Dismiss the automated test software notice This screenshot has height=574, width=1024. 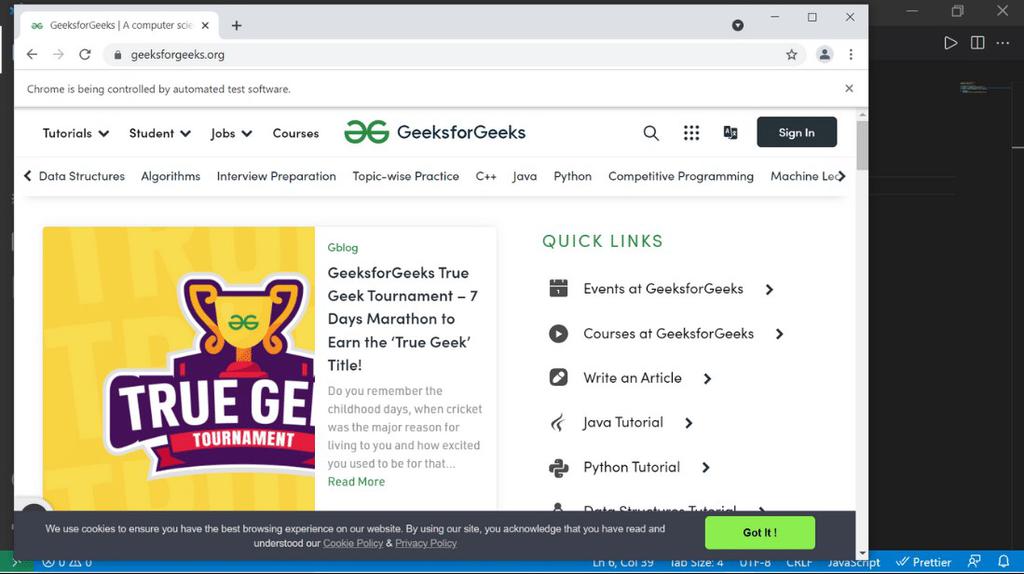point(849,88)
